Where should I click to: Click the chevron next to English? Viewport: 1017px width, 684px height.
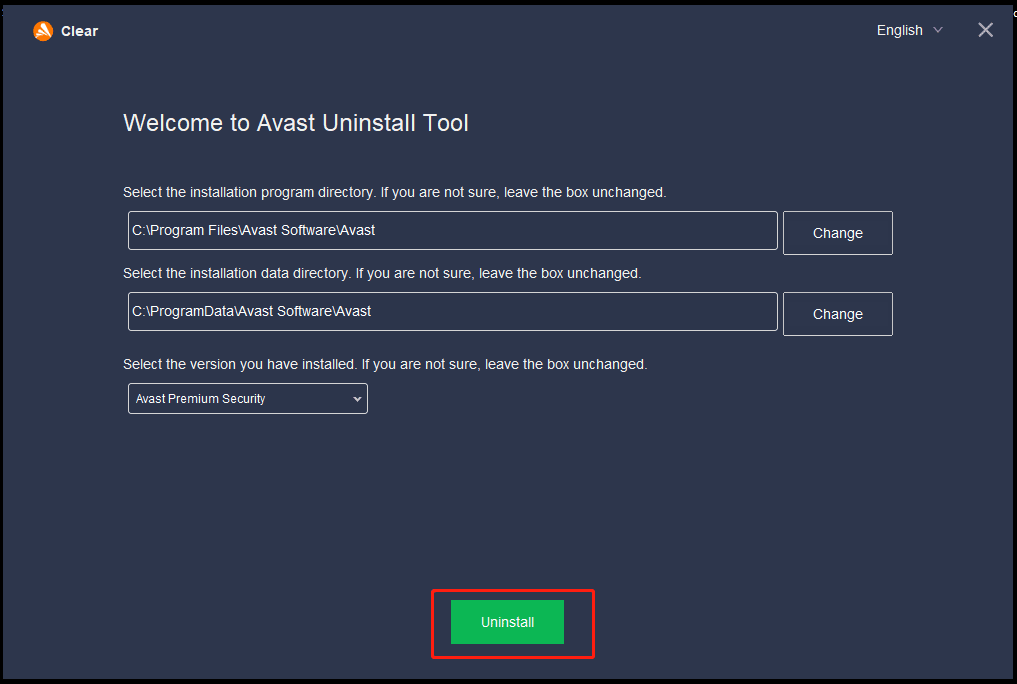[938, 30]
